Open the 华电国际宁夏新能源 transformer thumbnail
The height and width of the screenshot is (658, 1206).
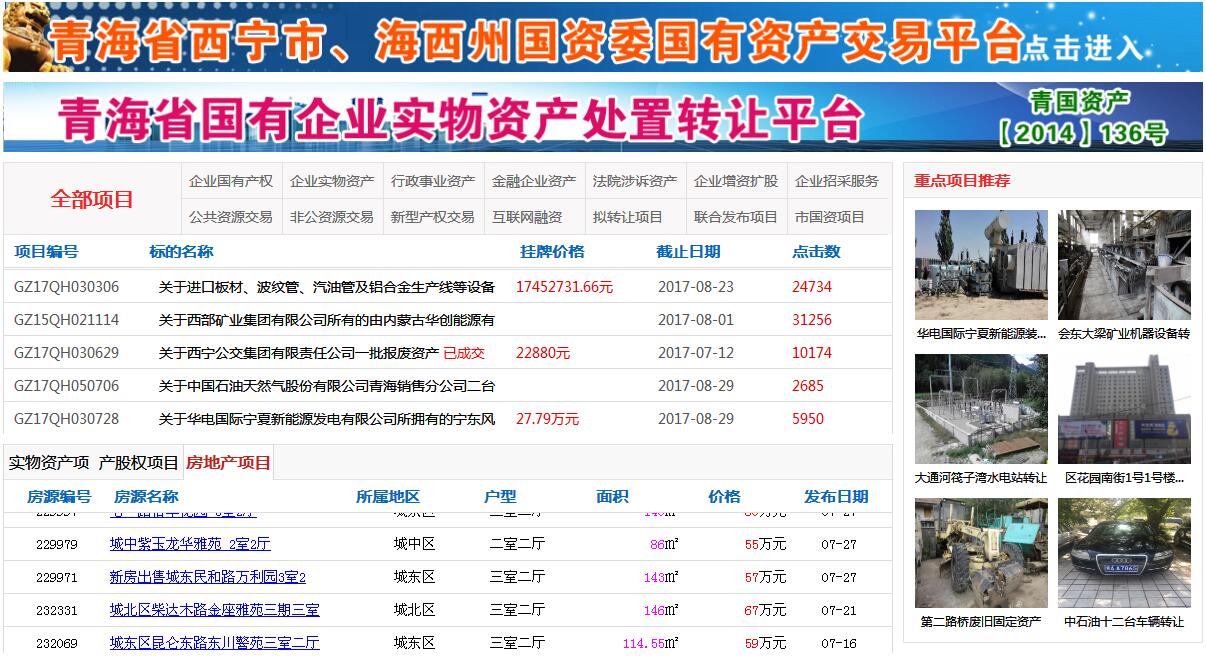(981, 264)
